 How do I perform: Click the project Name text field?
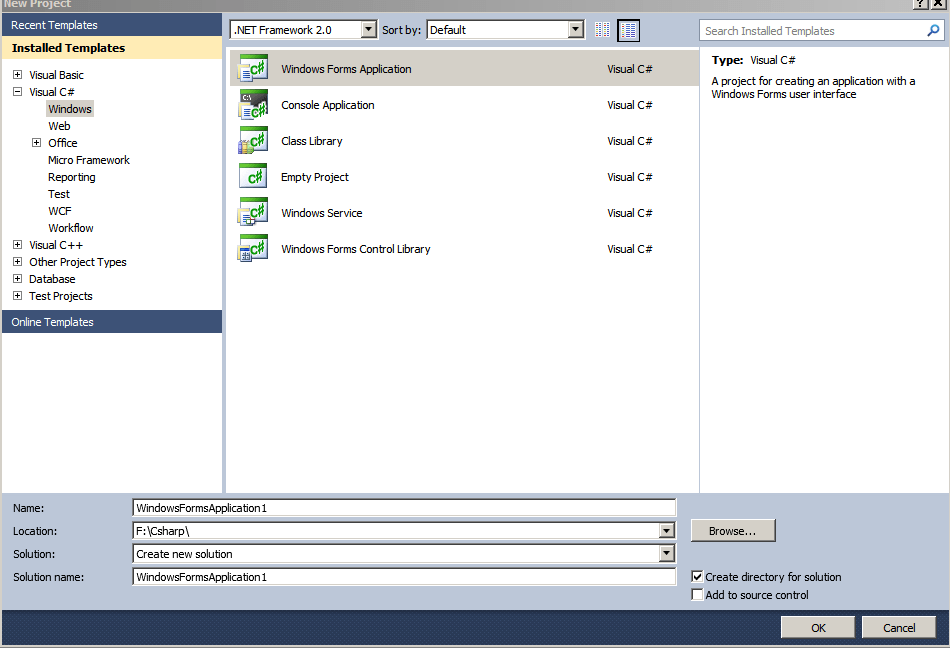(x=404, y=508)
